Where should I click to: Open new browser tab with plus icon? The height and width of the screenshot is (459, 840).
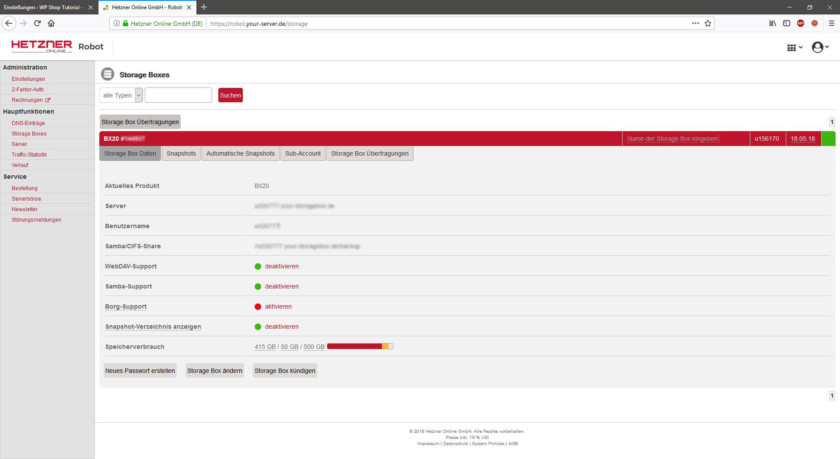point(204,7)
